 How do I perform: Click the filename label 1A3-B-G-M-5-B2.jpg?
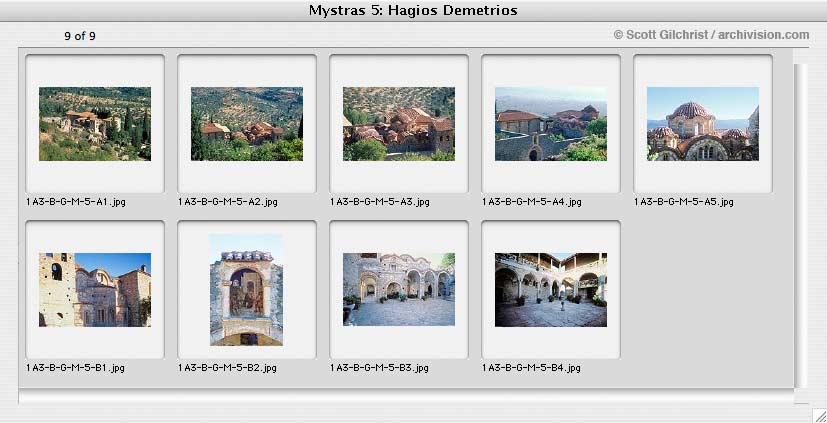(227, 368)
